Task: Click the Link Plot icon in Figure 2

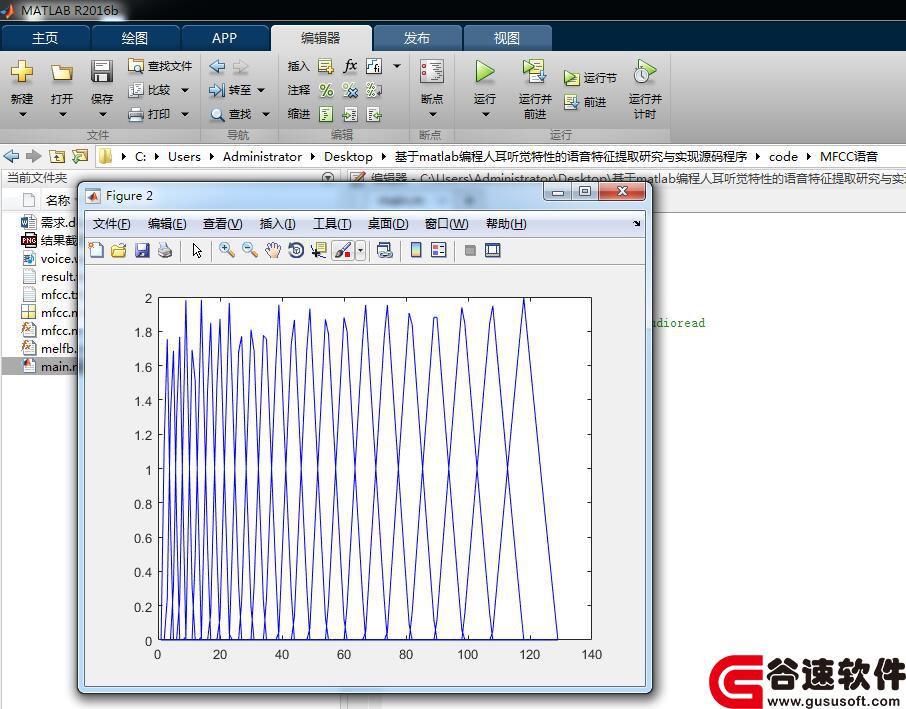Action: tap(384, 250)
